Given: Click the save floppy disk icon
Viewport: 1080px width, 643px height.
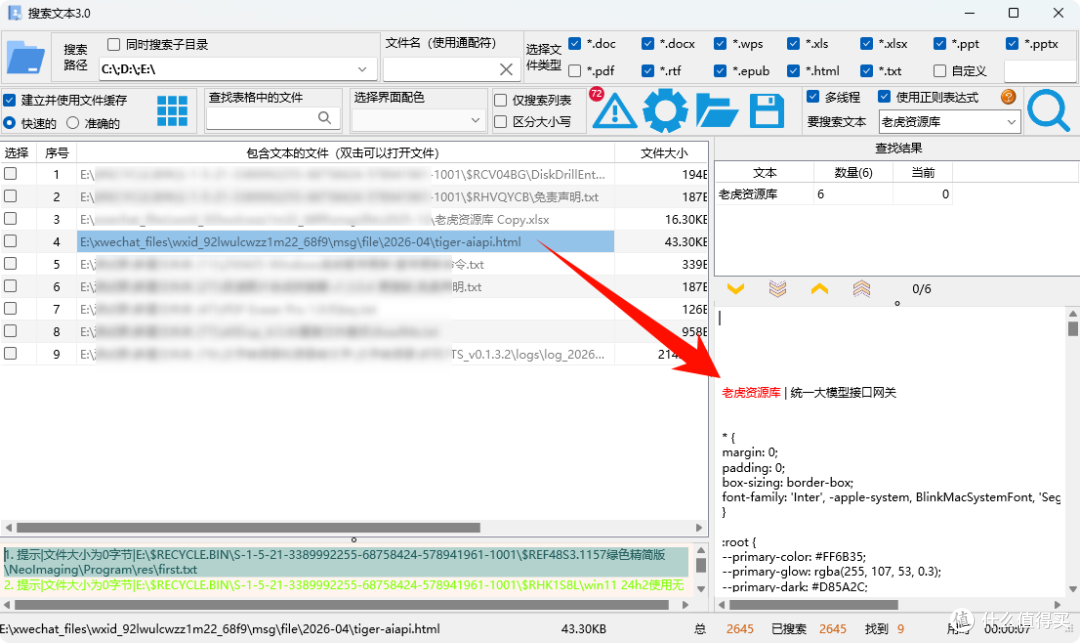Looking at the screenshot, I should point(767,111).
